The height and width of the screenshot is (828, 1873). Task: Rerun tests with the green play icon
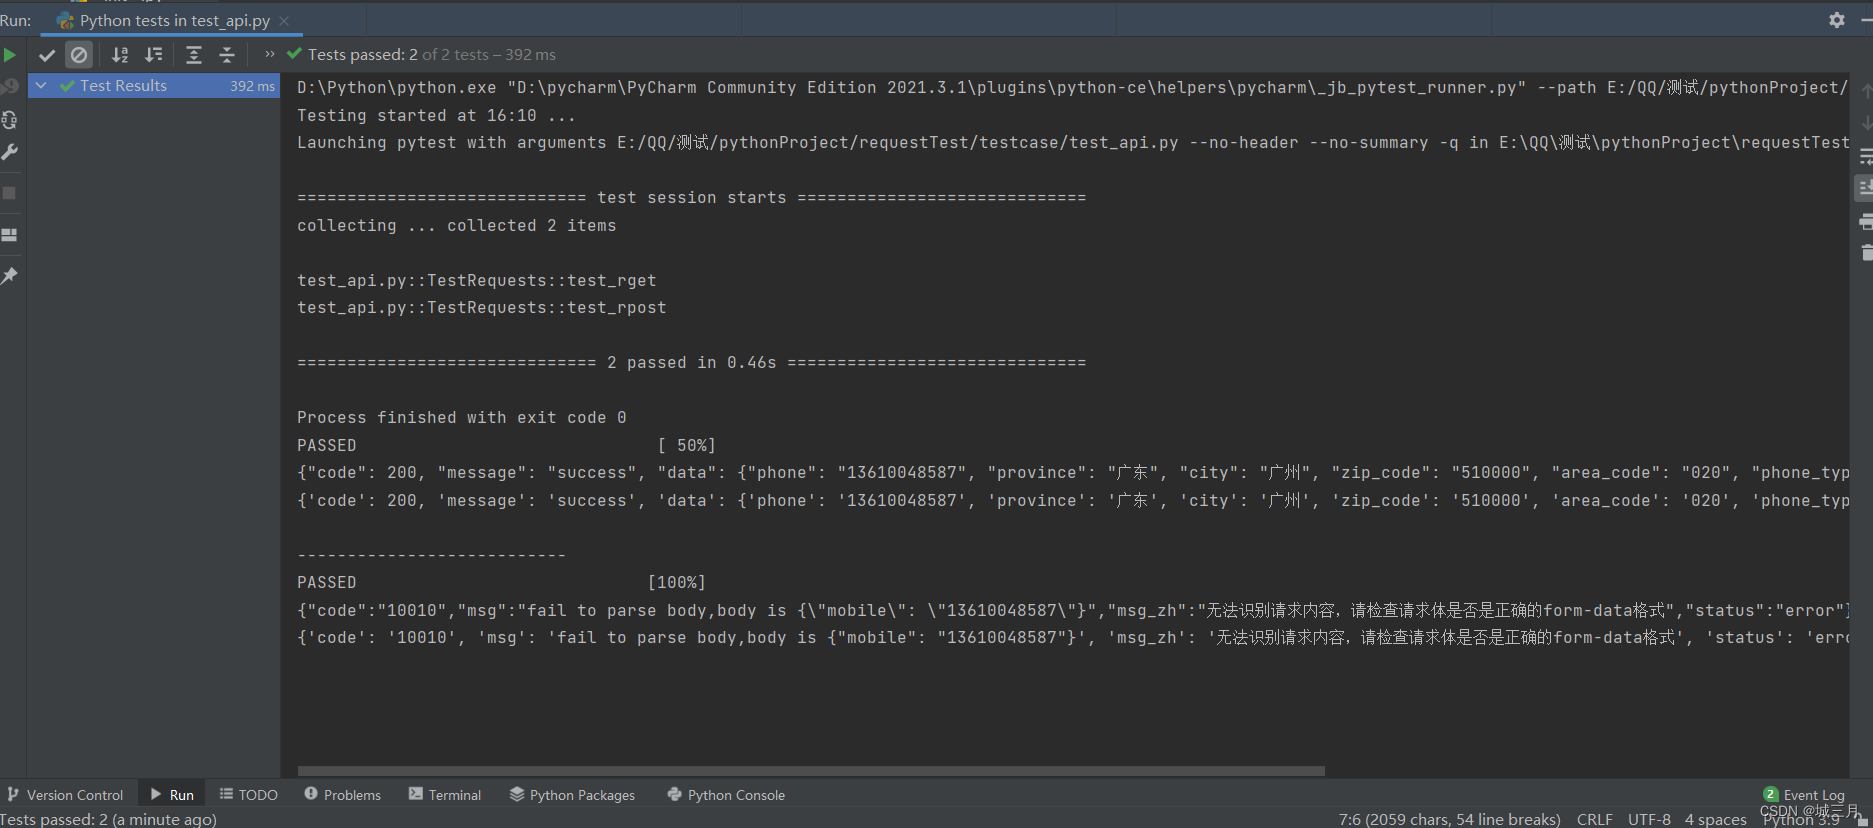pyautogui.click(x=10, y=55)
